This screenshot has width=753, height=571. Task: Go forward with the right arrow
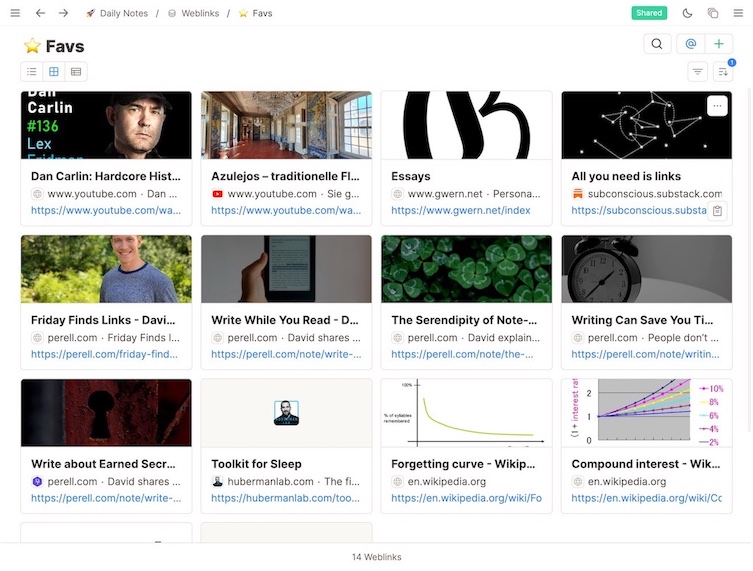63,13
